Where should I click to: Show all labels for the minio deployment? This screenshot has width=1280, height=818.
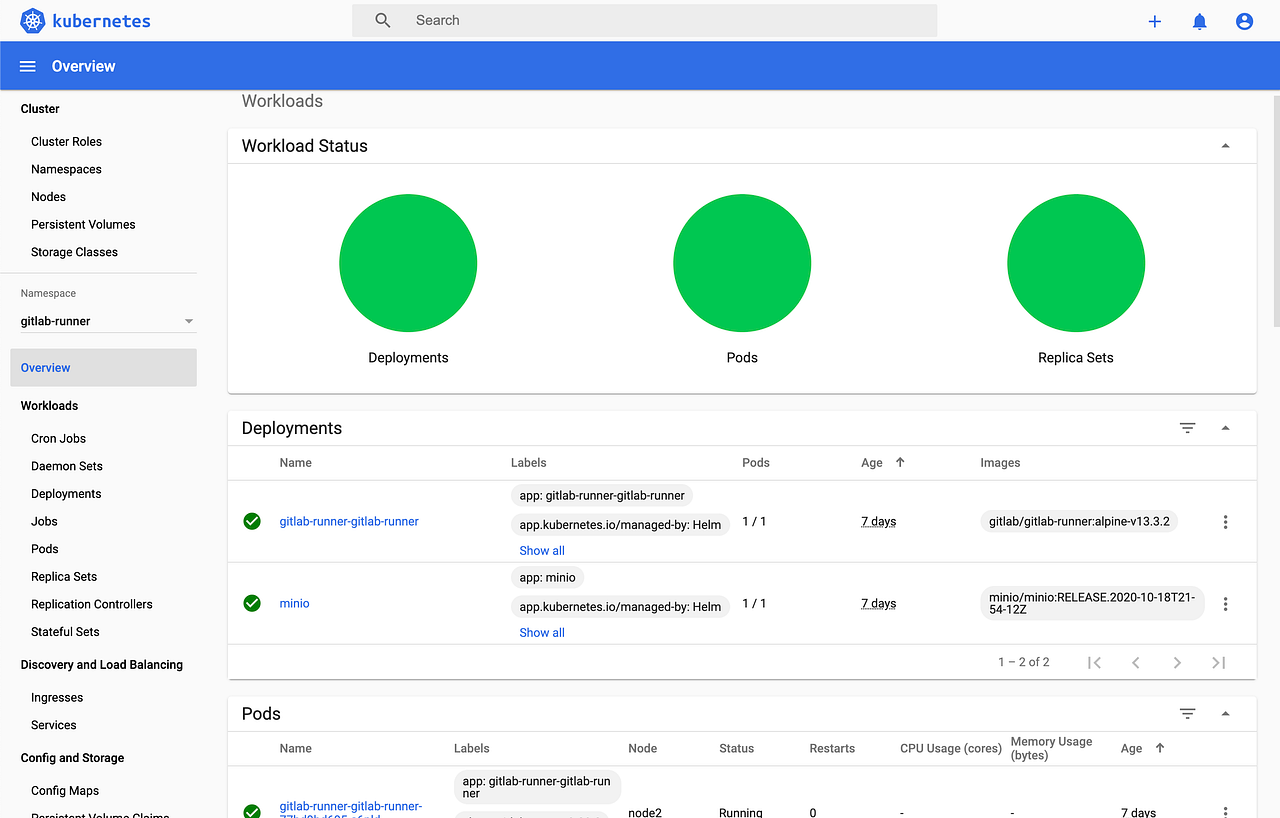(x=541, y=632)
